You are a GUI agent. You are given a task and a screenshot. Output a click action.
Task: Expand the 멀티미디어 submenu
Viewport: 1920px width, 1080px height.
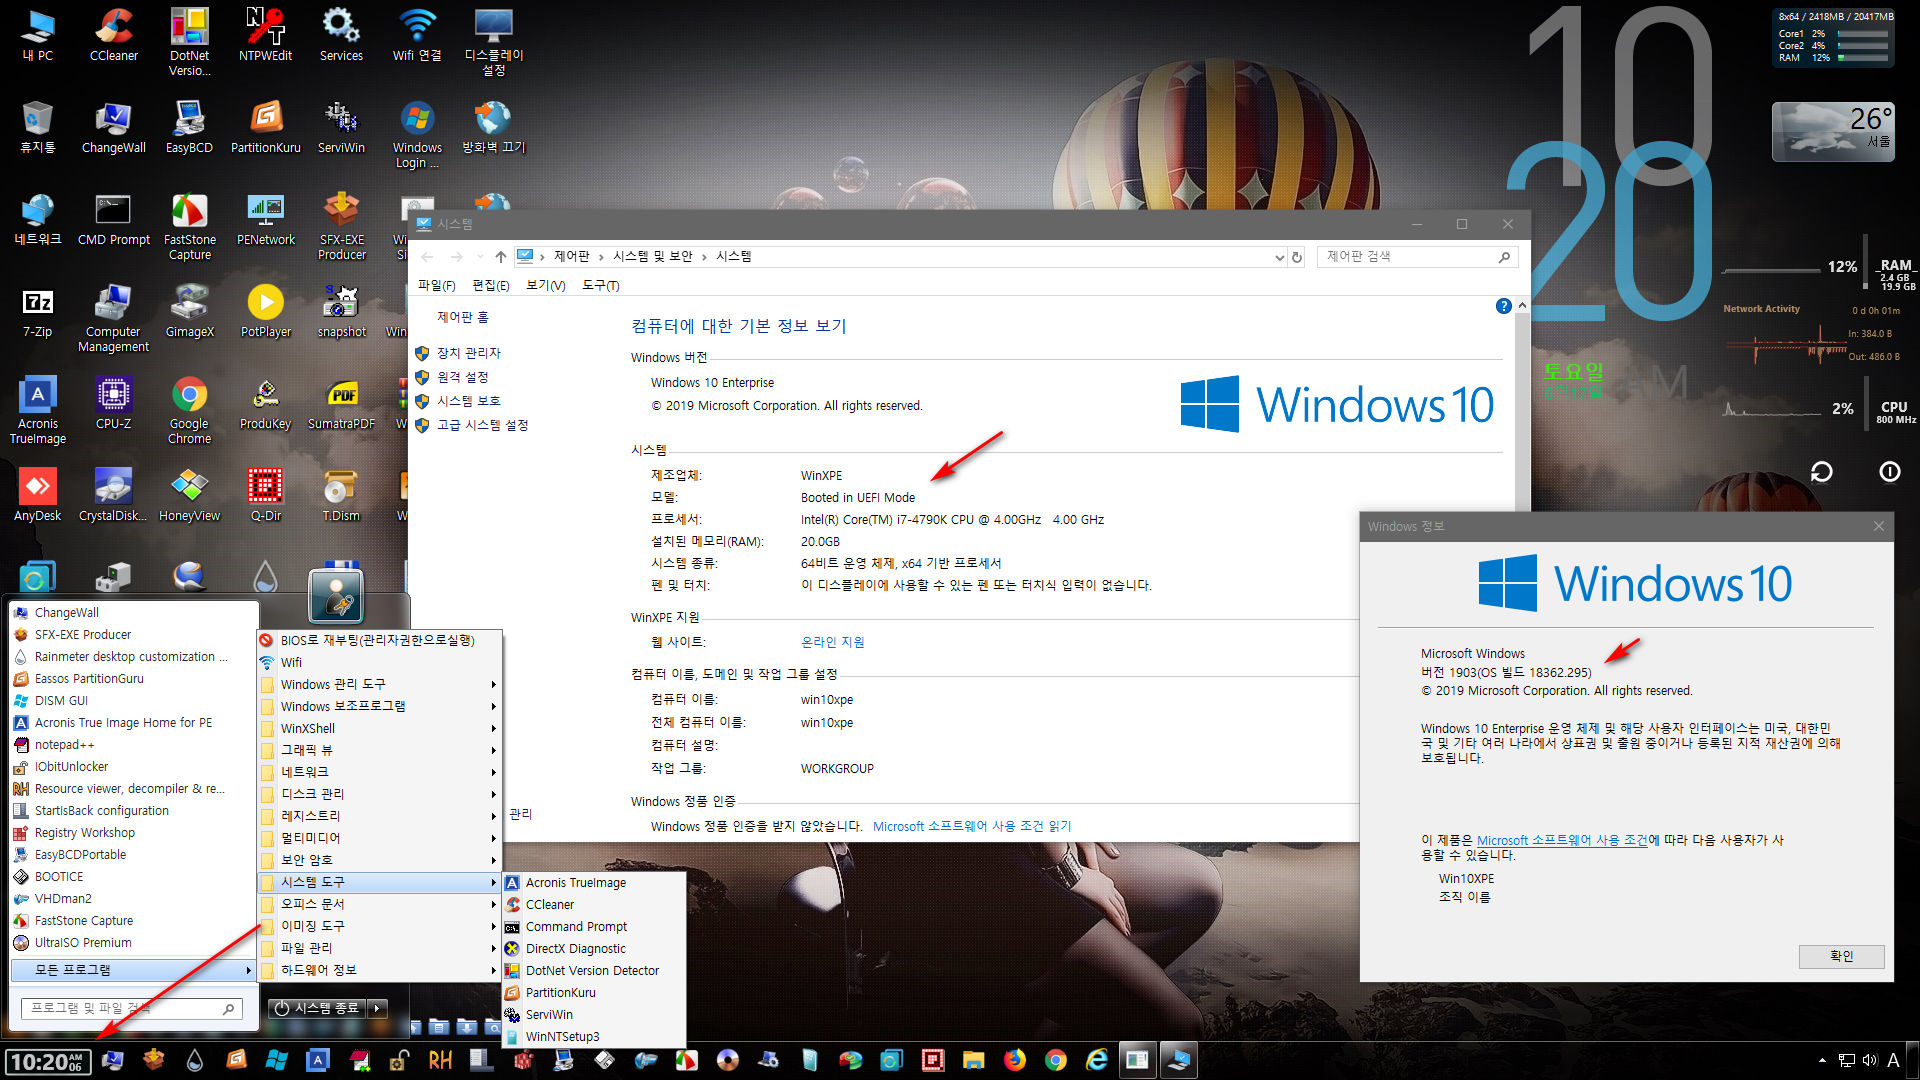pyautogui.click(x=379, y=838)
